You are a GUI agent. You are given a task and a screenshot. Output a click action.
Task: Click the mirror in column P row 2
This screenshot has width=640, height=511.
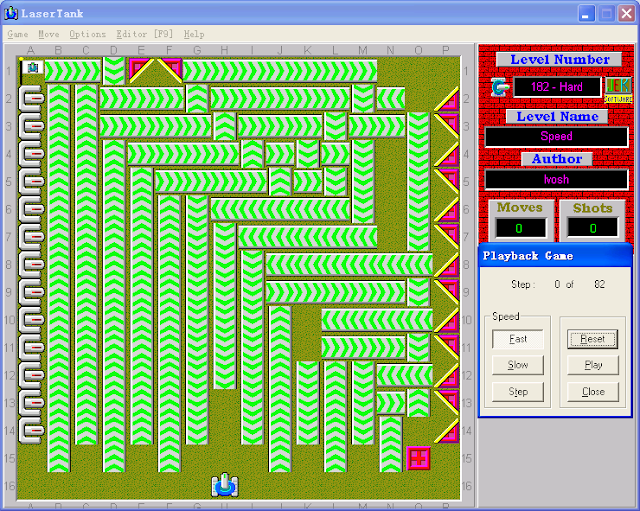pyautogui.click(x=446, y=99)
